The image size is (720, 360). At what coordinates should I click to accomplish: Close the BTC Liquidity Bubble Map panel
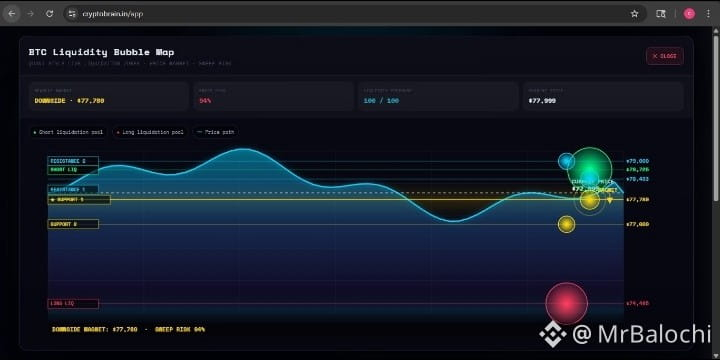tap(664, 56)
